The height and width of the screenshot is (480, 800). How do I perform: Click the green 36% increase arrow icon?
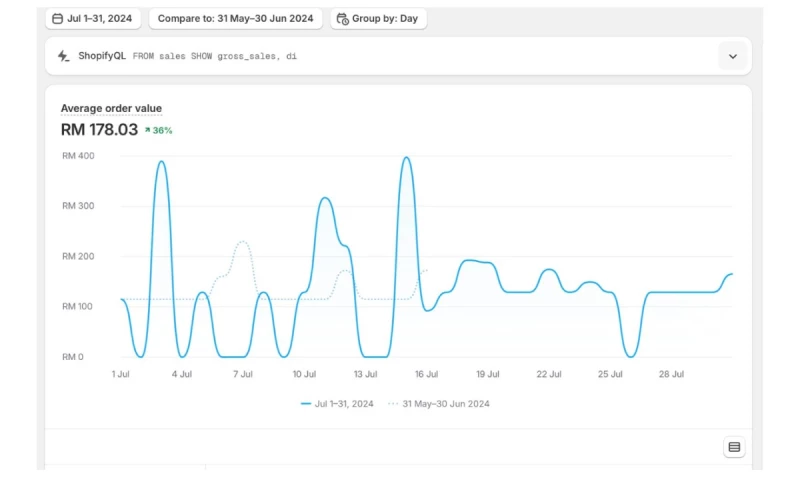[x=147, y=130]
